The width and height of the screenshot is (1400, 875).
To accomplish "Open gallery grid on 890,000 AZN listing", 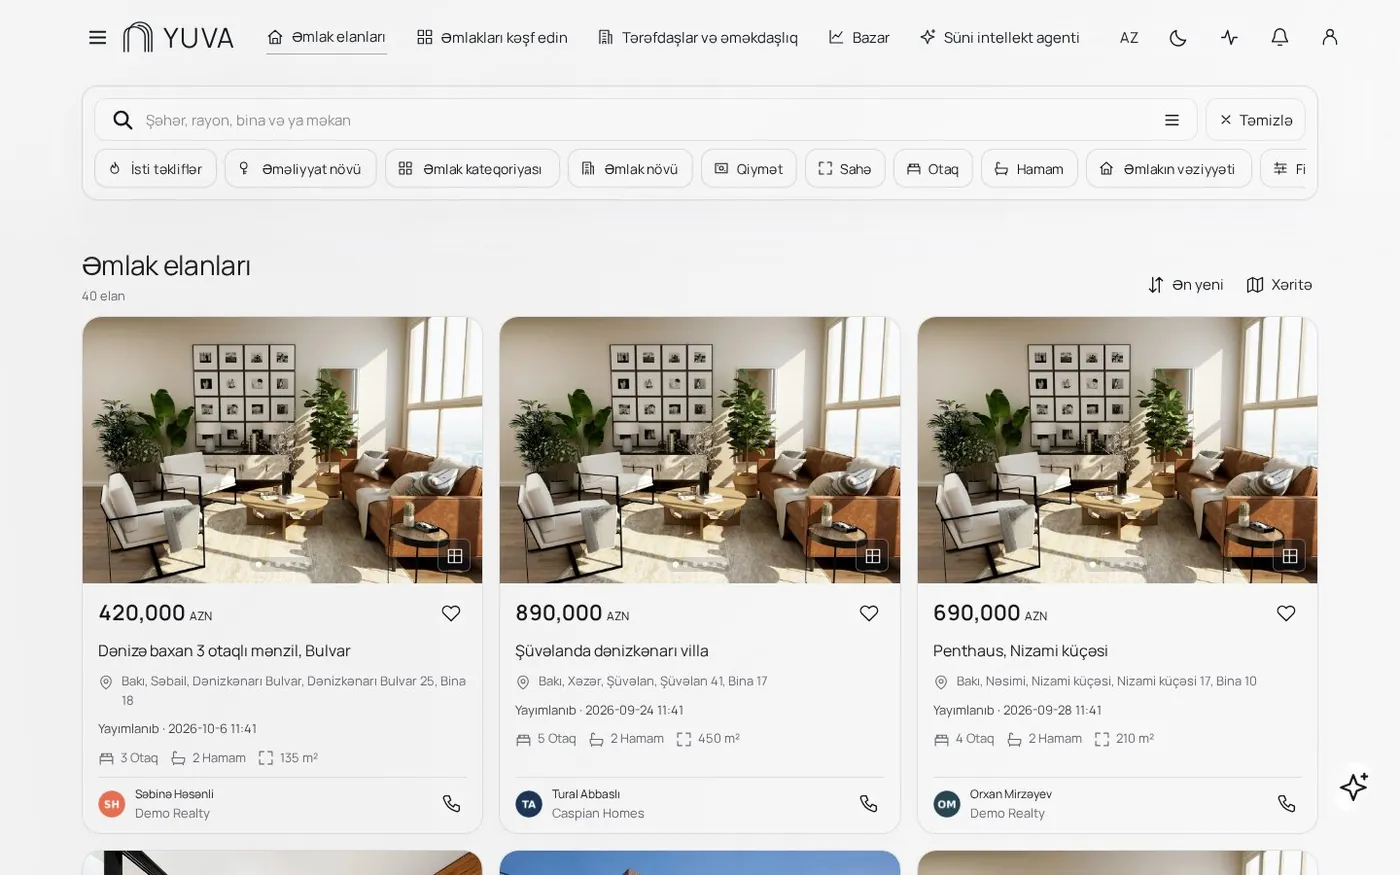I will pos(872,556).
